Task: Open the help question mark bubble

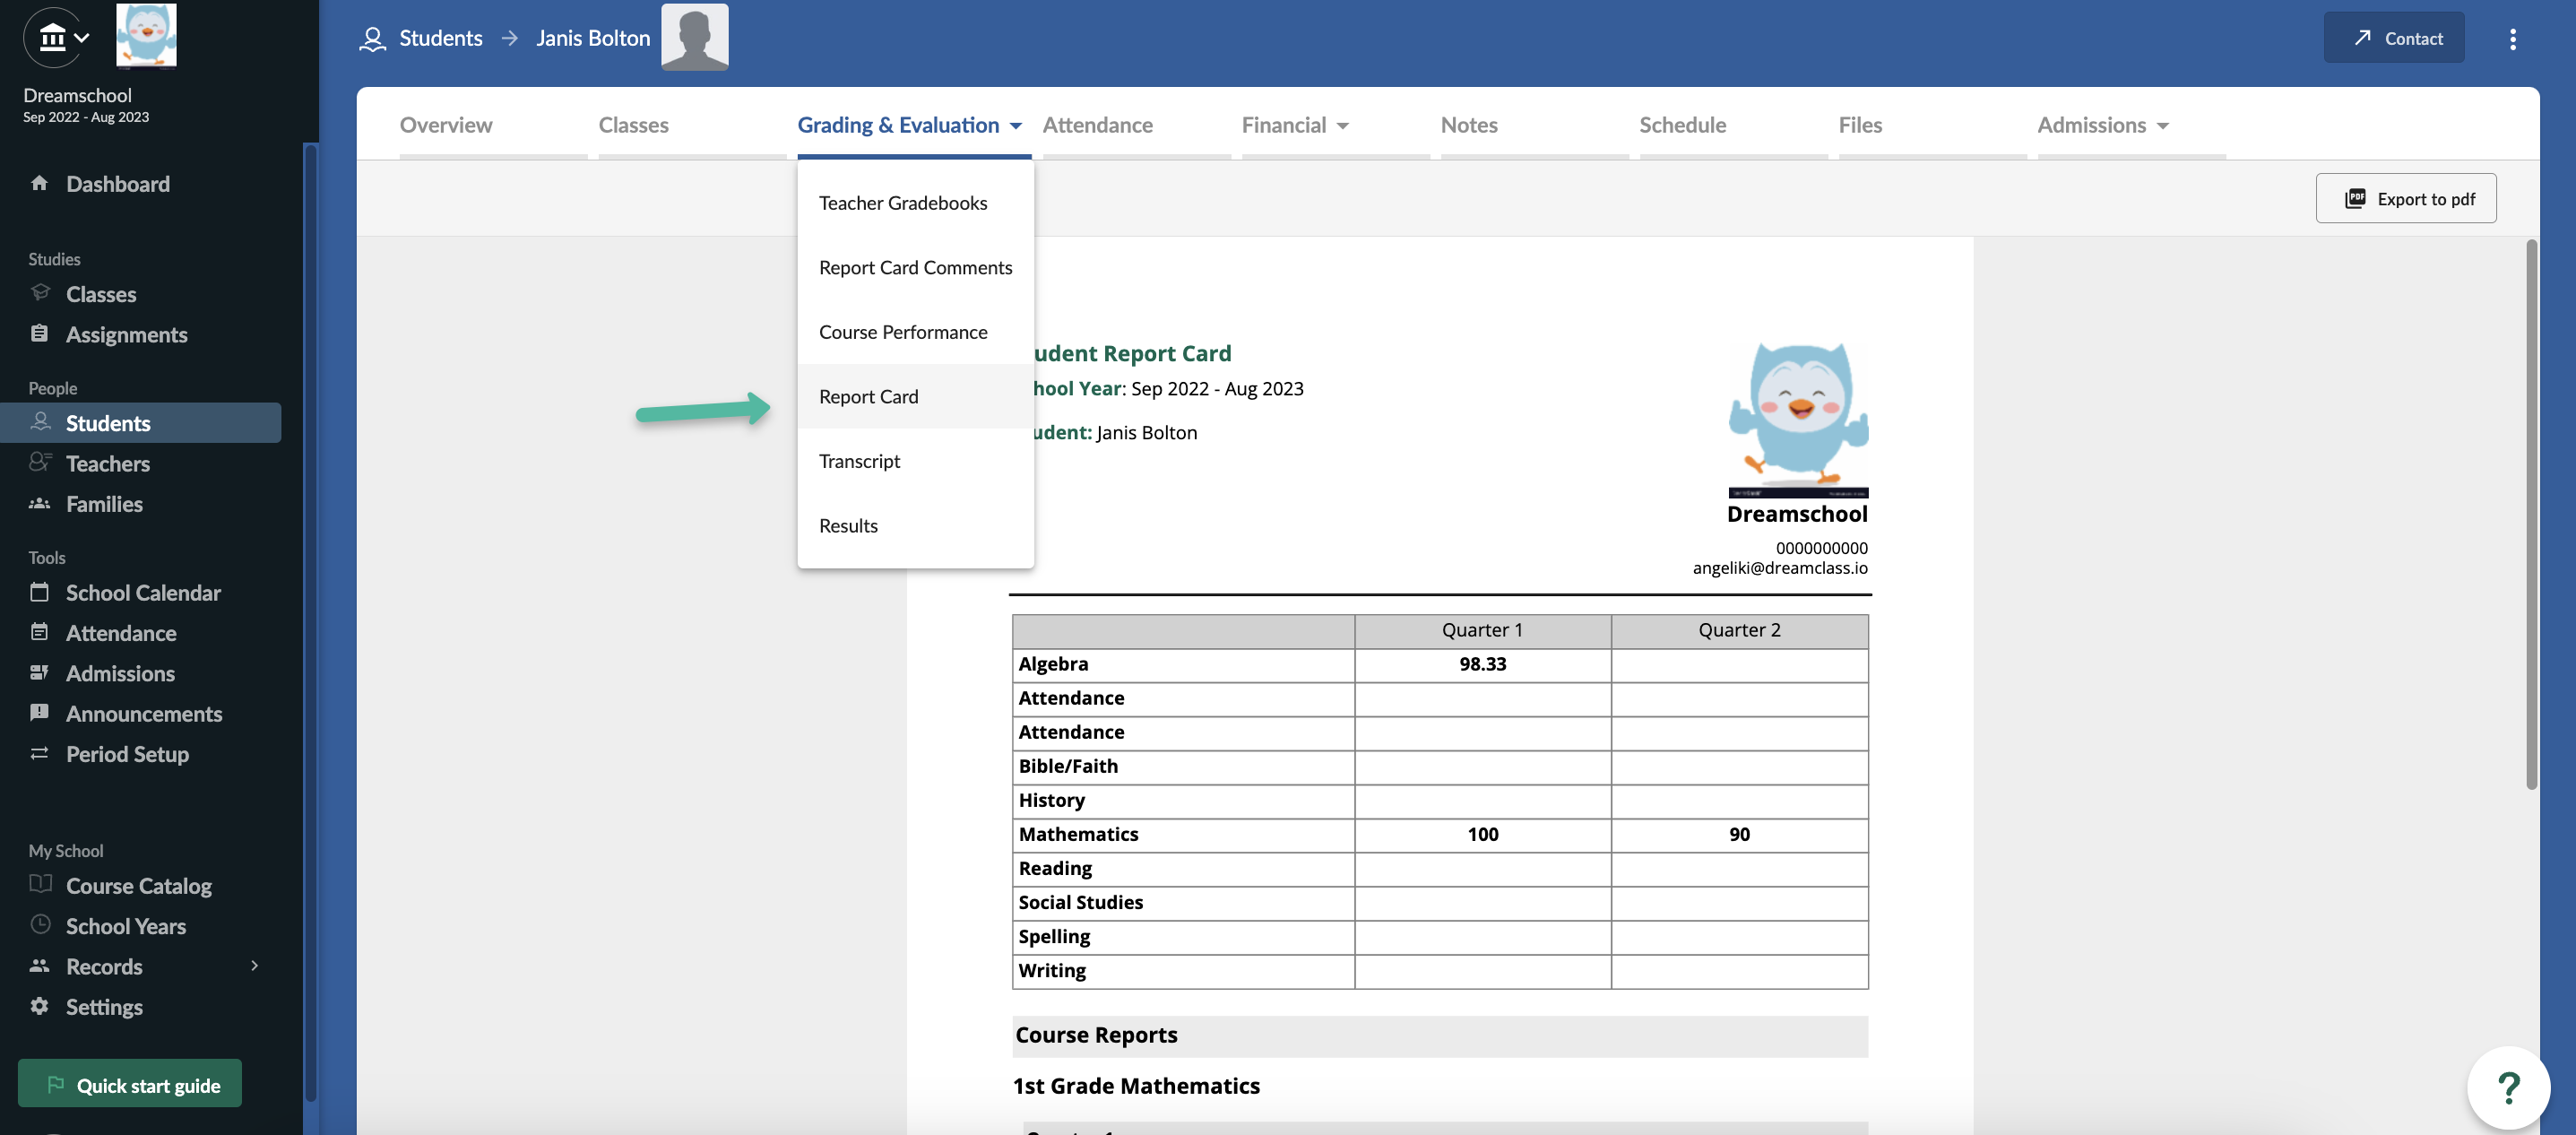Action: 2508,1087
